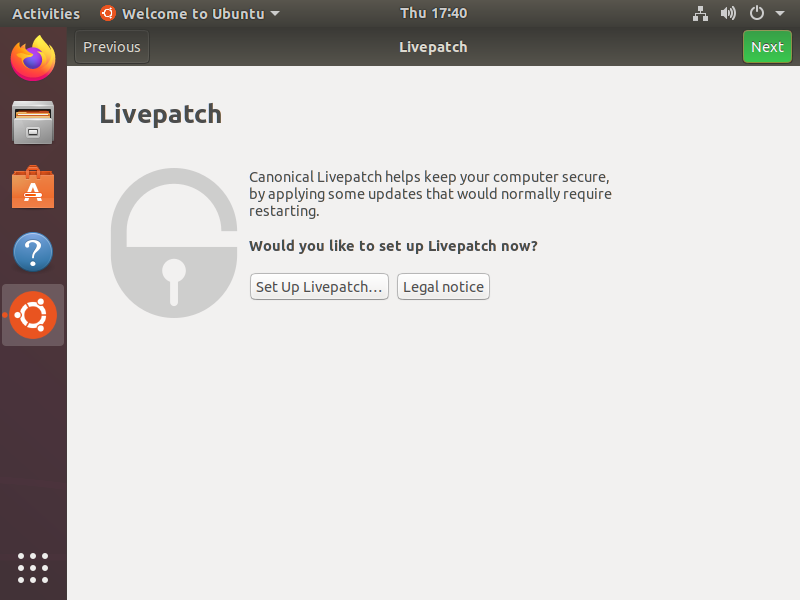This screenshot has width=800, height=600.
Task: Click the Livepatch page heading
Action: pos(161,114)
